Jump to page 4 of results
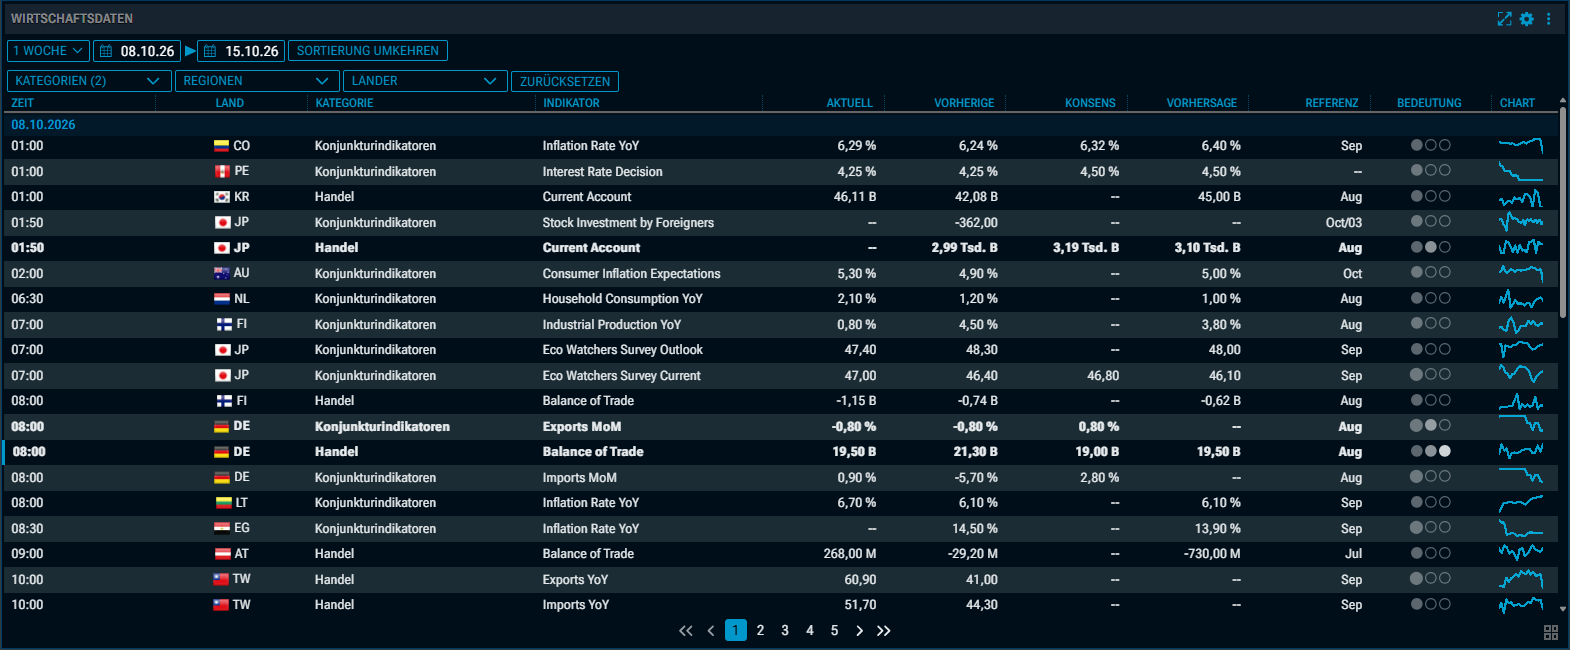Viewport: 1570px width, 650px height. [x=810, y=630]
